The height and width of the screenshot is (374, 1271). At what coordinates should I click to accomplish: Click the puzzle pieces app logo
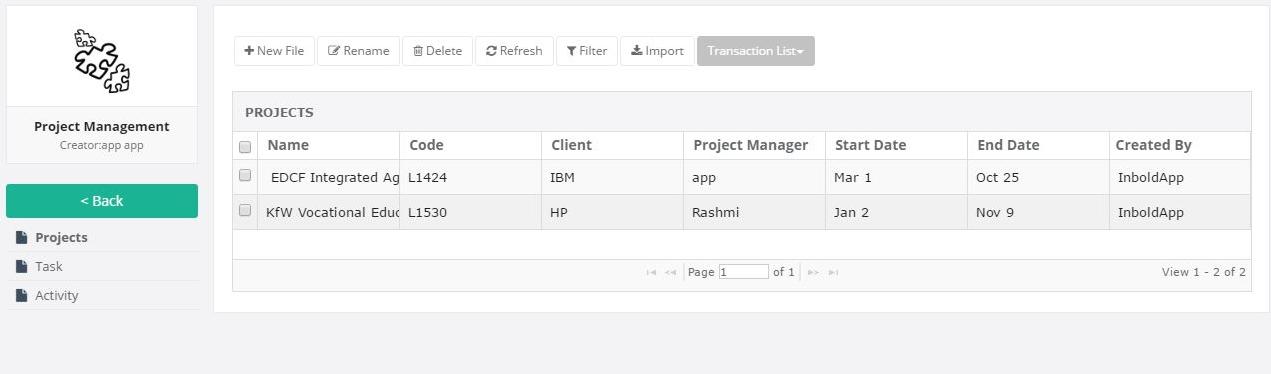[x=102, y=60]
